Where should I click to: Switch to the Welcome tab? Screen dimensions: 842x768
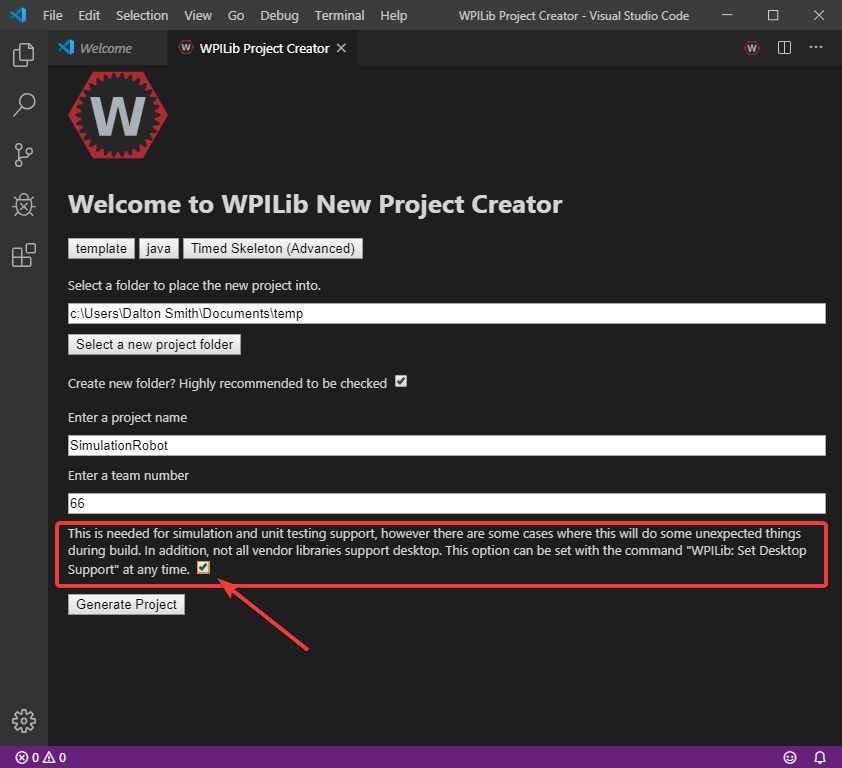(x=105, y=47)
